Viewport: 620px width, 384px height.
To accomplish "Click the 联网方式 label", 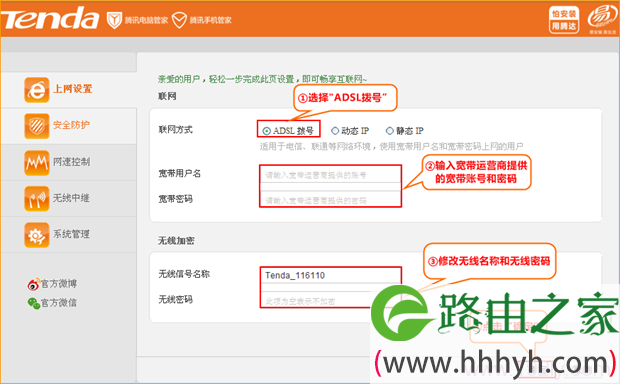I will coord(176,129).
